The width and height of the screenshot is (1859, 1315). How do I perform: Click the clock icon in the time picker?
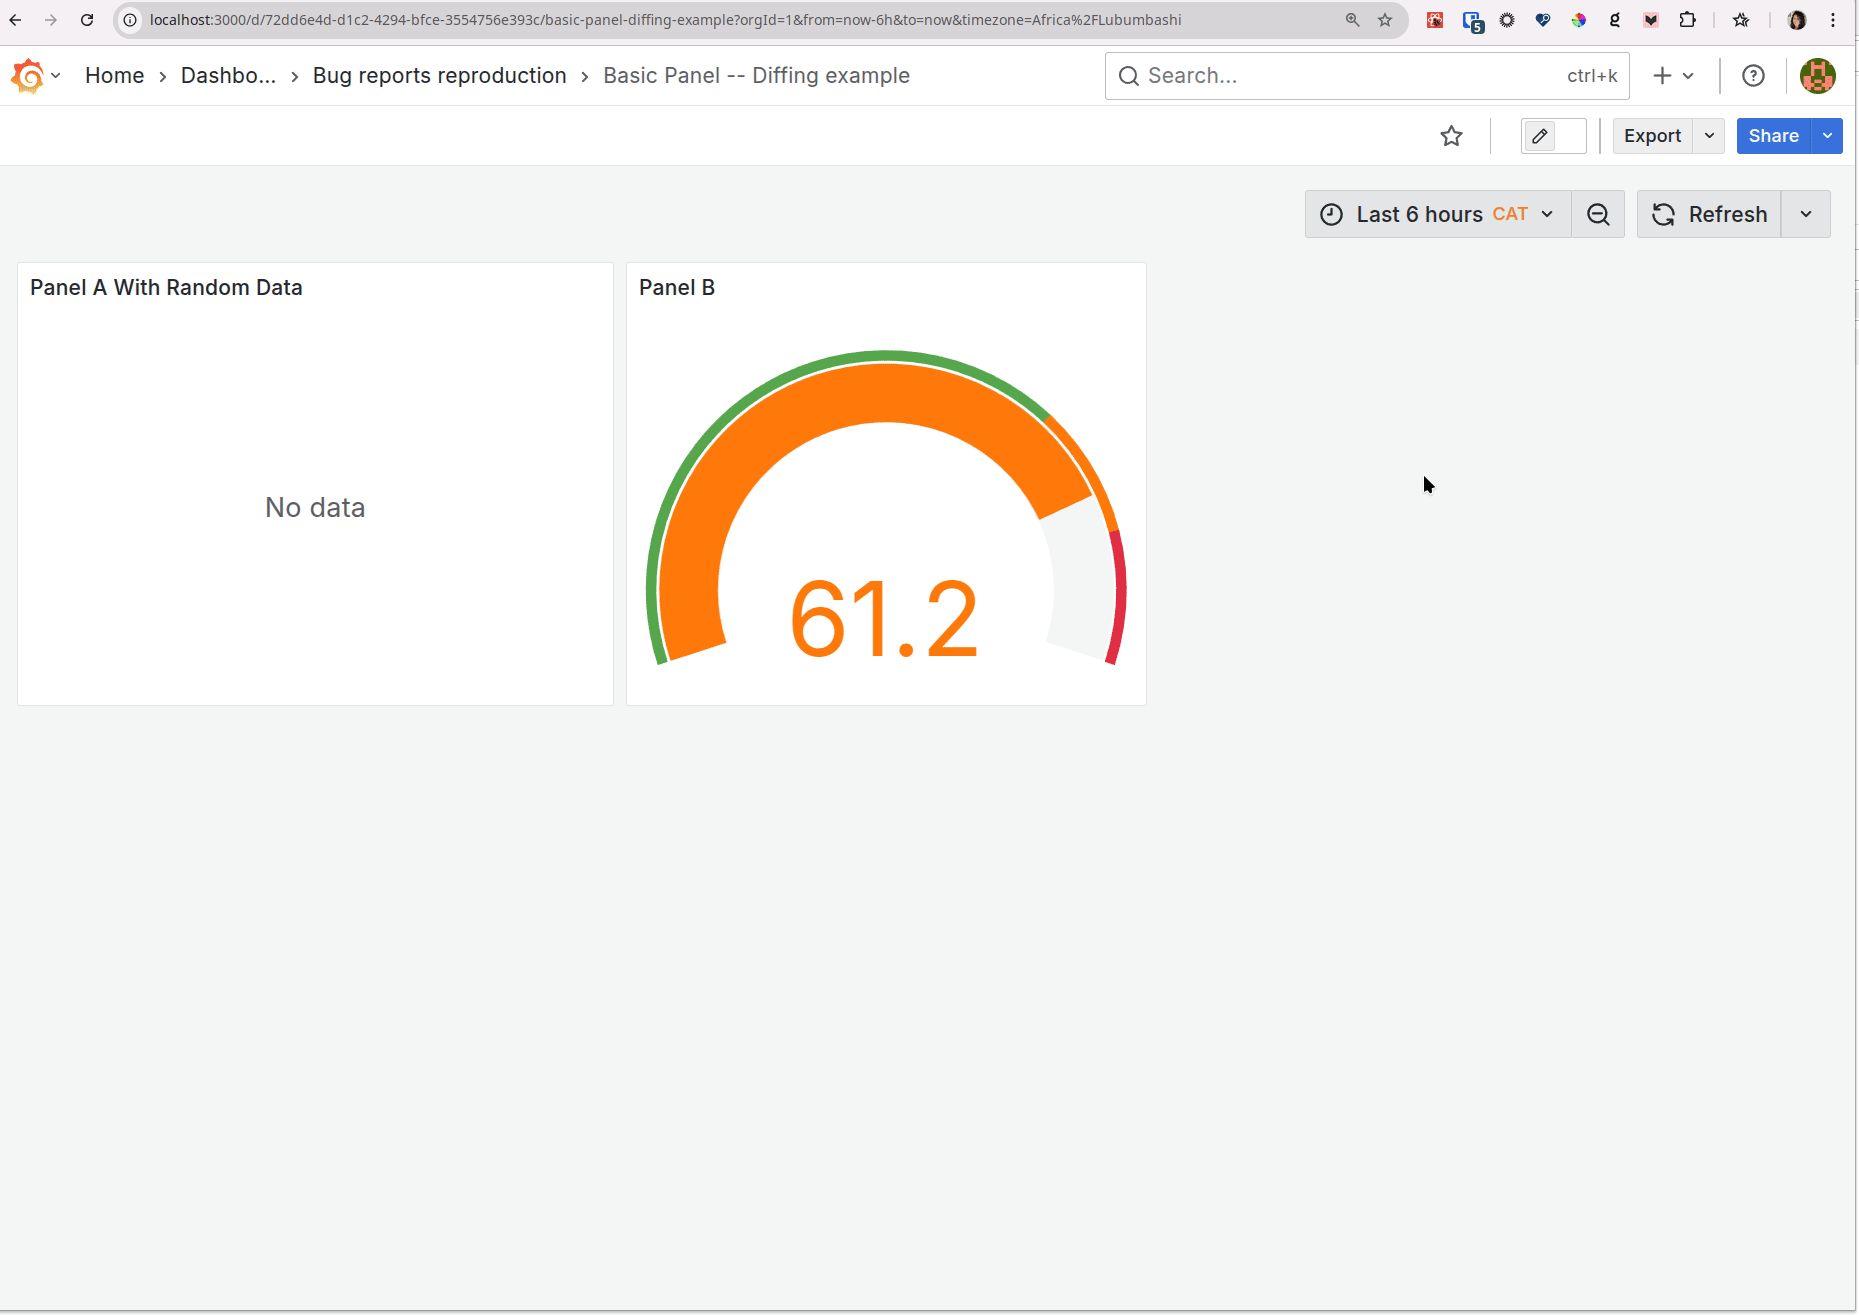click(x=1331, y=214)
